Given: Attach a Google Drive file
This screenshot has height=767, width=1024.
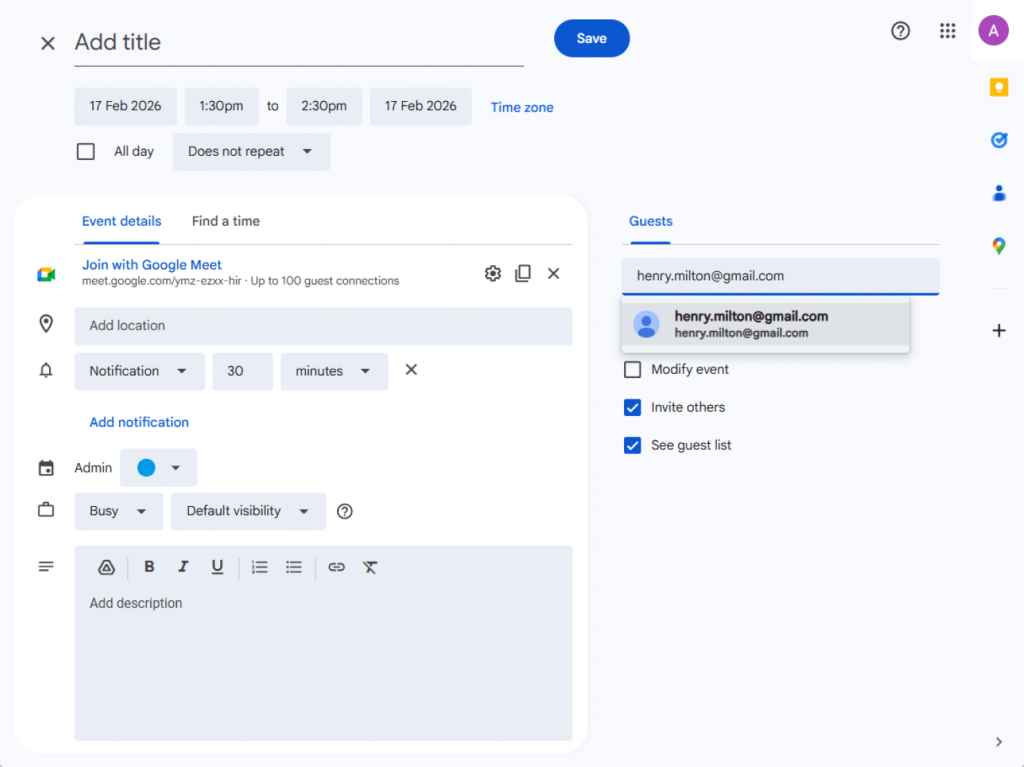Looking at the screenshot, I should 106,567.
